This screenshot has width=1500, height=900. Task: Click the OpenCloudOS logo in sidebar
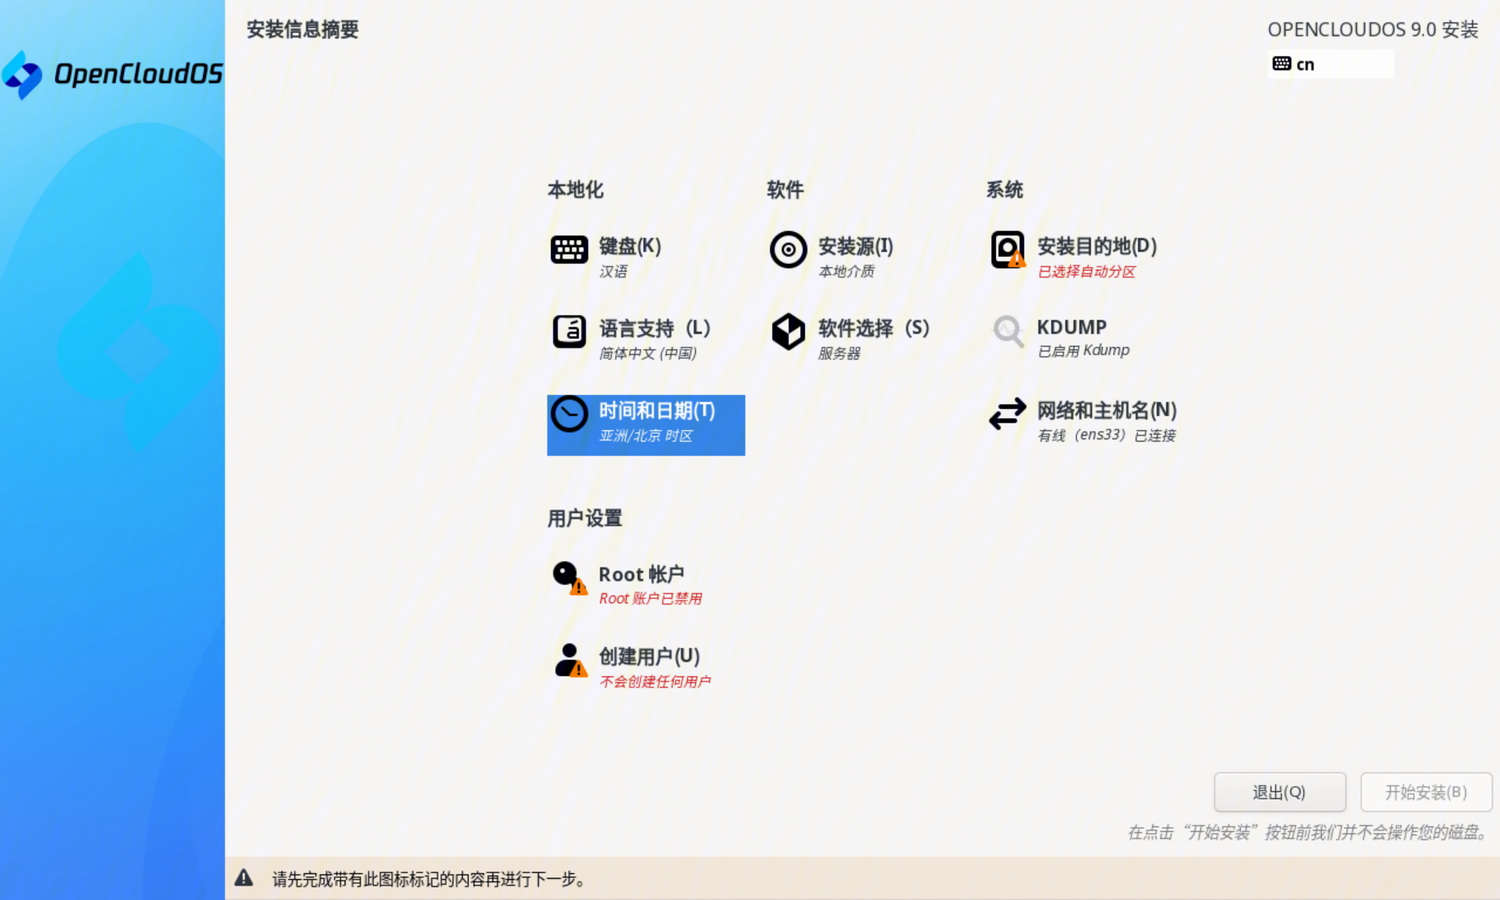coord(112,74)
